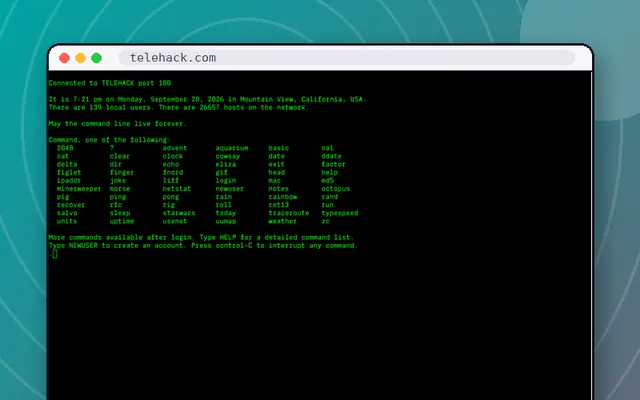Select the 'sleep' command text
This screenshot has width=640, height=400.
tap(120, 213)
